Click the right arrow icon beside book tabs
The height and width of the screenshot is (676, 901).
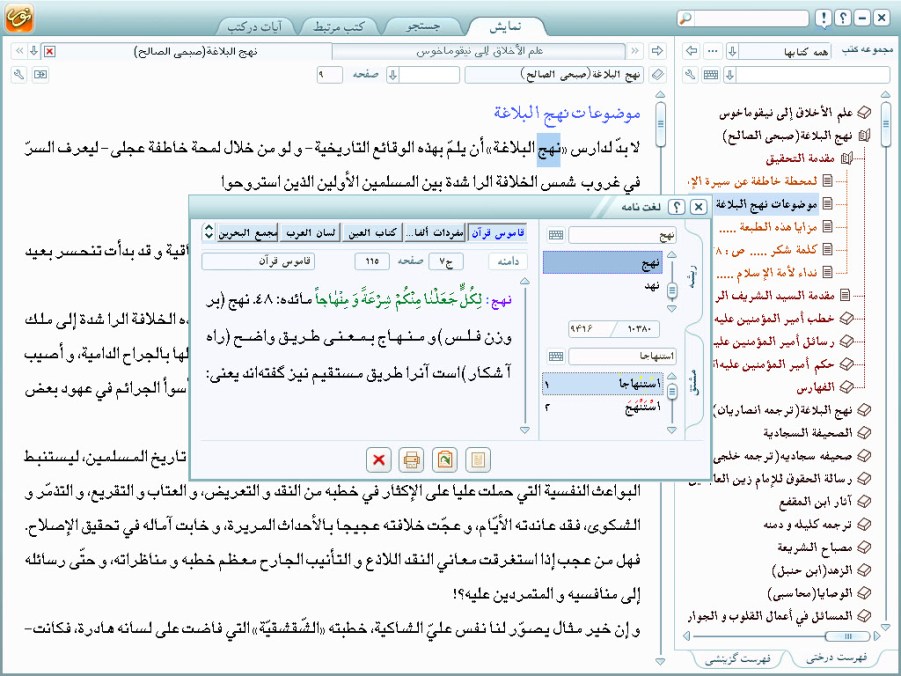click(657, 51)
